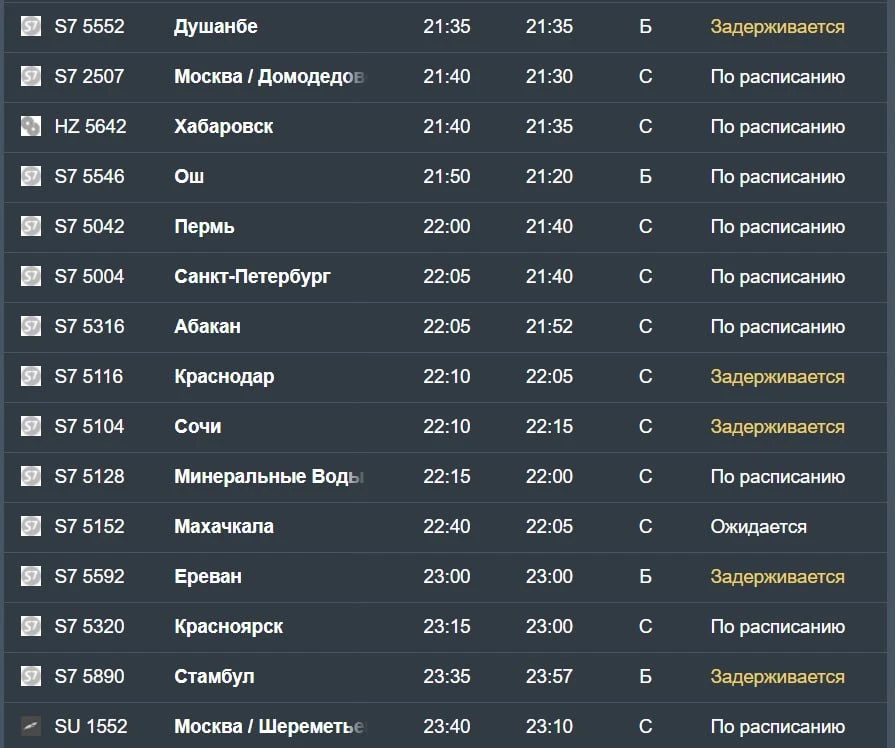Click the Ожидается status for Махачкала
Screen dimensions: 895x748
[759, 526]
